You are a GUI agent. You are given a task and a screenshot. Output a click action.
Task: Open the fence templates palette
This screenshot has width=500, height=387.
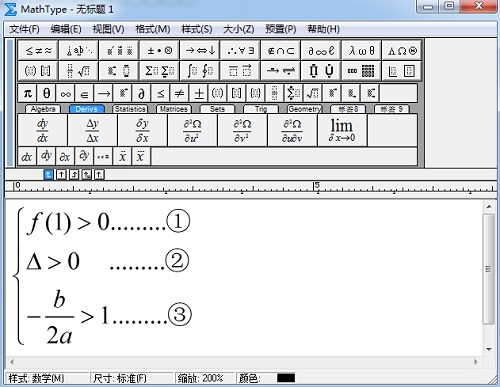(x=38, y=71)
